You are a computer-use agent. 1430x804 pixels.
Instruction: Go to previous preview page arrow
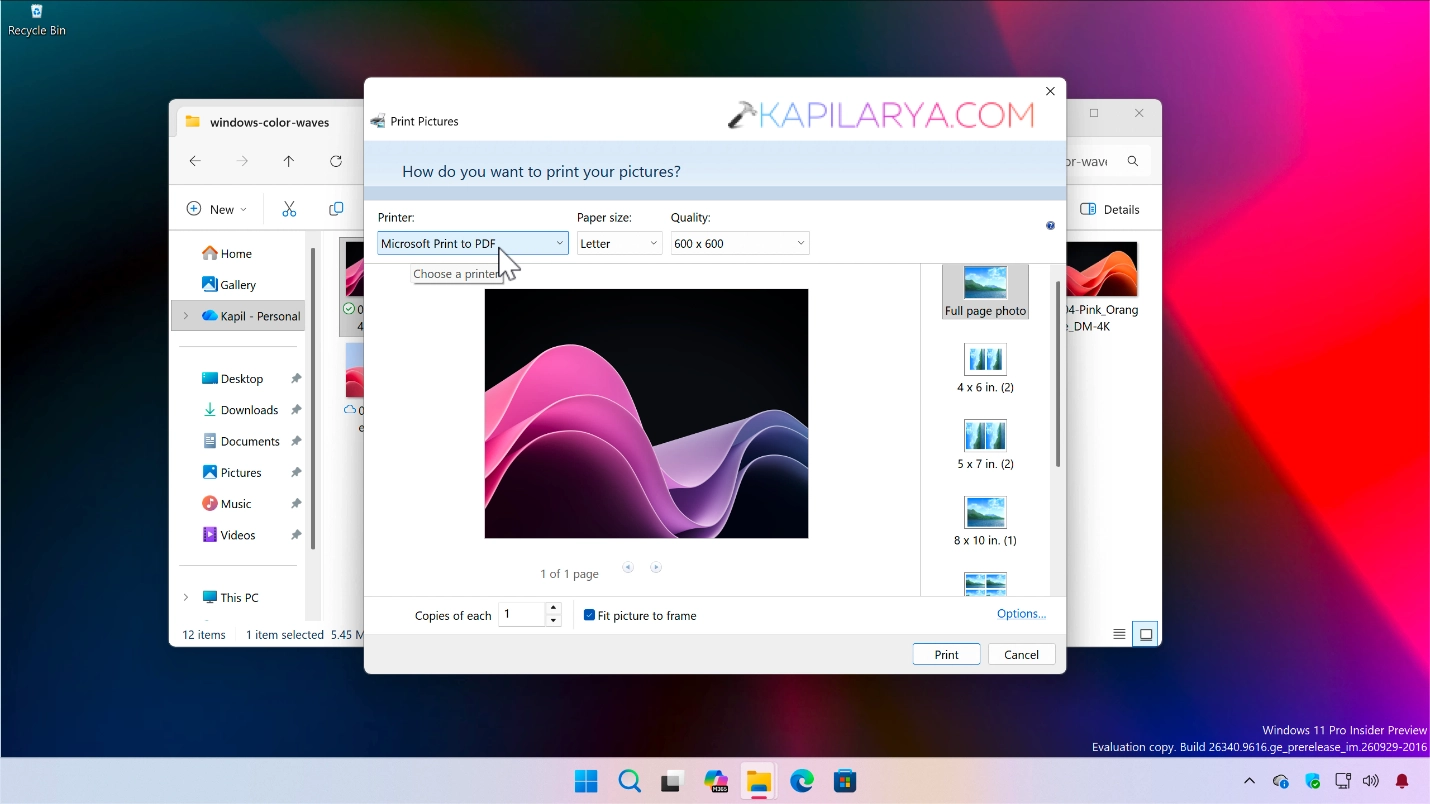coord(628,567)
